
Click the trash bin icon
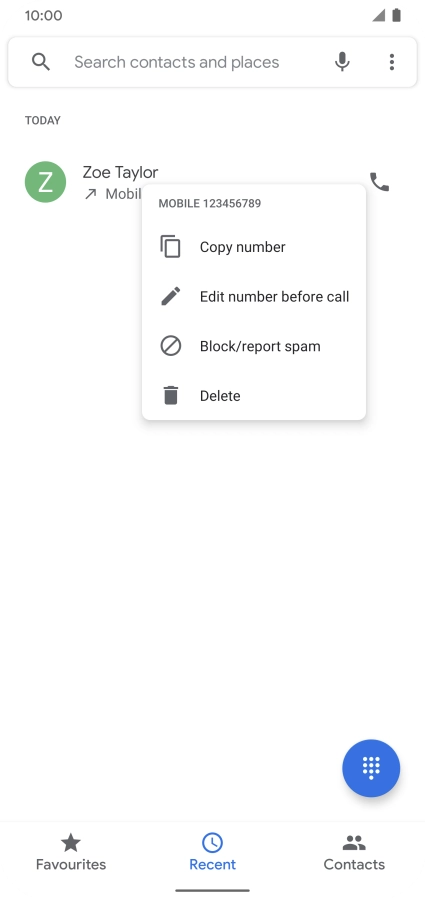(x=170, y=396)
